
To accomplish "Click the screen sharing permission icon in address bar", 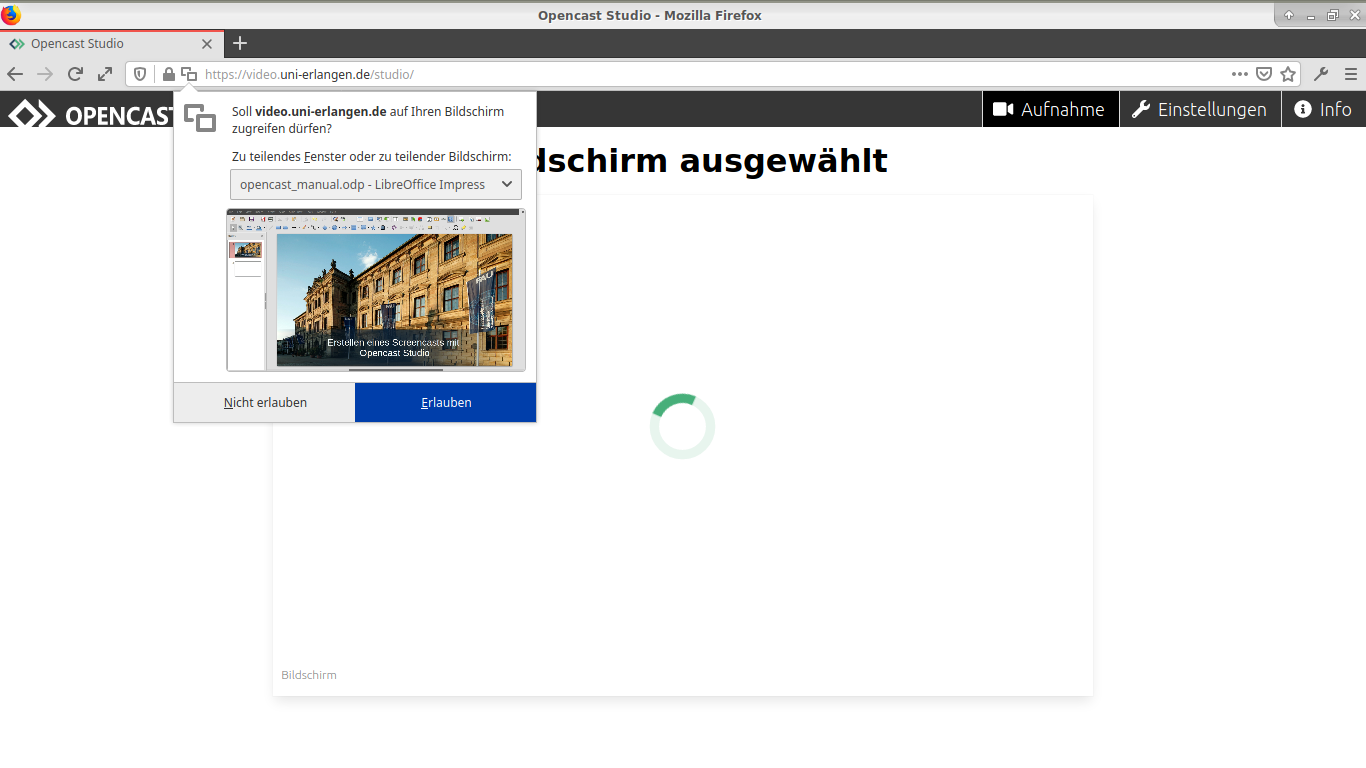I will (x=188, y=74).
